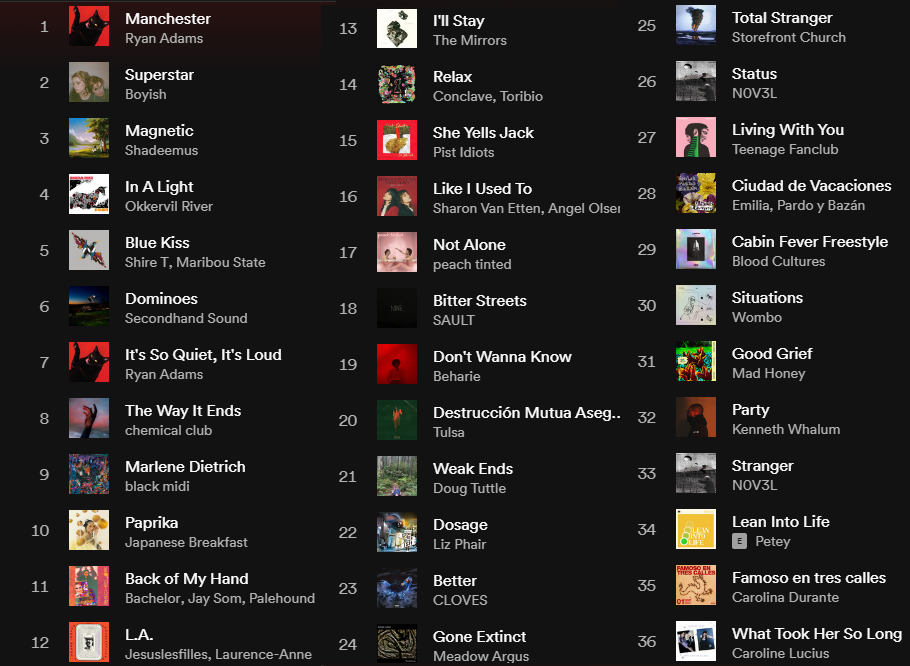Image resolution: width=910 pixels, height=666 pixels.
Task: Click the album art for Superstar by Boyish
Action: 89,83
